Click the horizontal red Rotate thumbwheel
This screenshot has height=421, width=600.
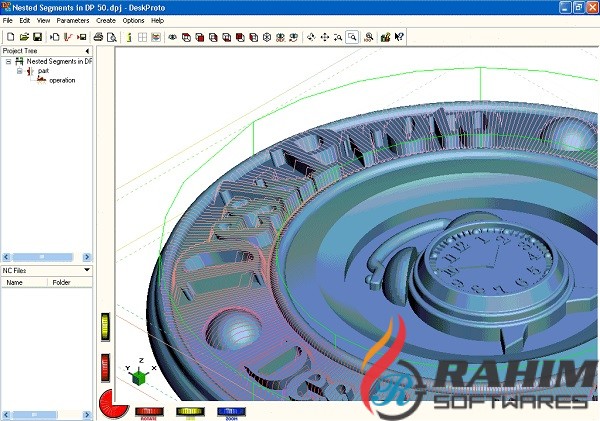149,412
